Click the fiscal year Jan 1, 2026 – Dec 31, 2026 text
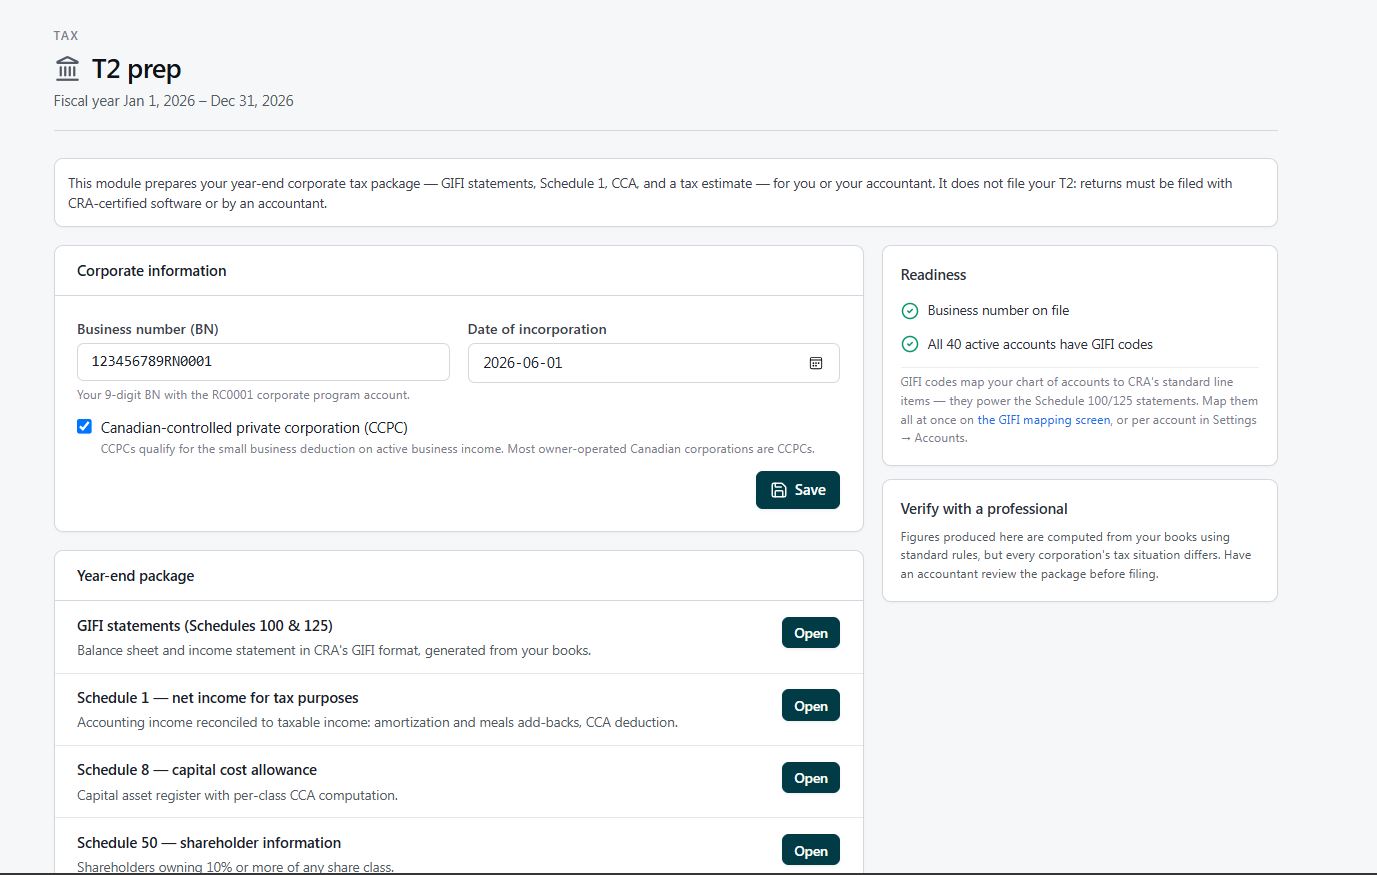Screen dimensions: 1377x875 [x=174, y=101]
